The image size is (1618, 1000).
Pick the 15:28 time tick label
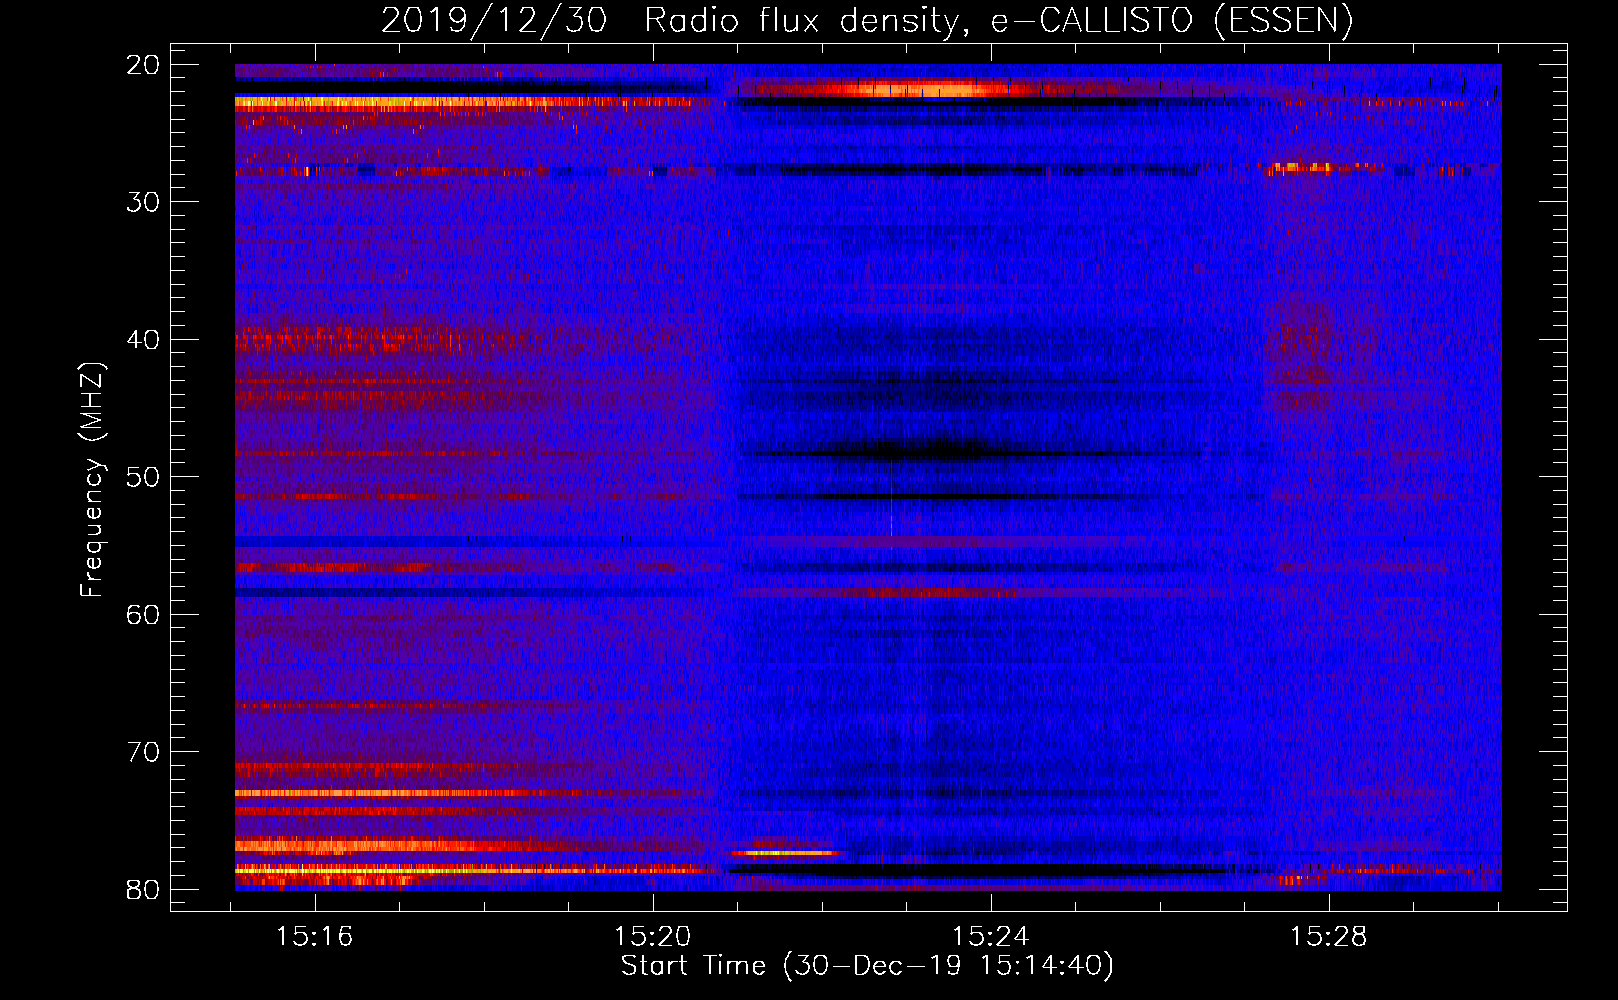pos(1329,937)
